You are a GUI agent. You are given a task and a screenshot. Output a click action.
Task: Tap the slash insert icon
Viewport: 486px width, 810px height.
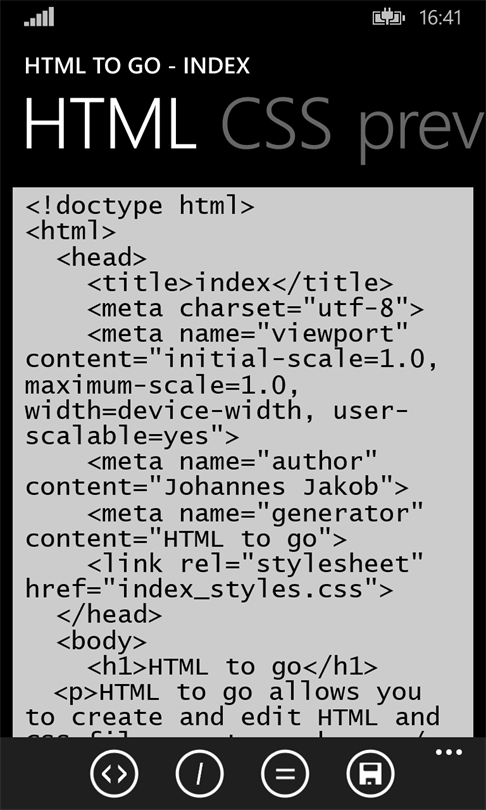click(x=199, y=773)
